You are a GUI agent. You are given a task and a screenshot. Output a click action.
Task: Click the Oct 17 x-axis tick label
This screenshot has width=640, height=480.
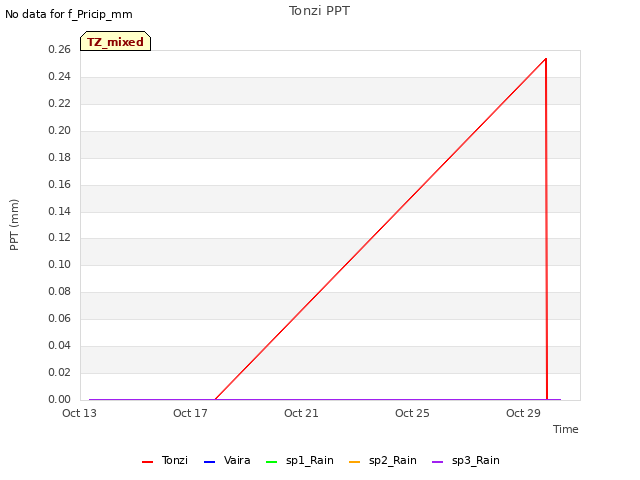(190, 413)
